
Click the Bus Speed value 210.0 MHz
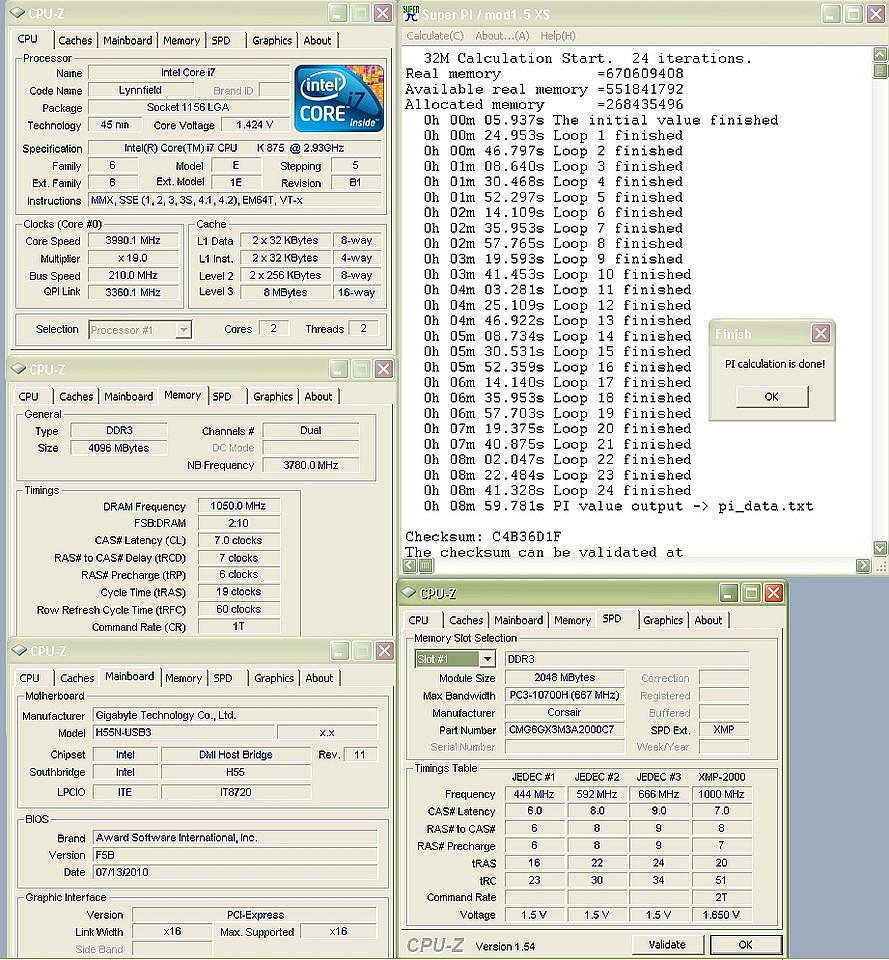click(133, 276)
